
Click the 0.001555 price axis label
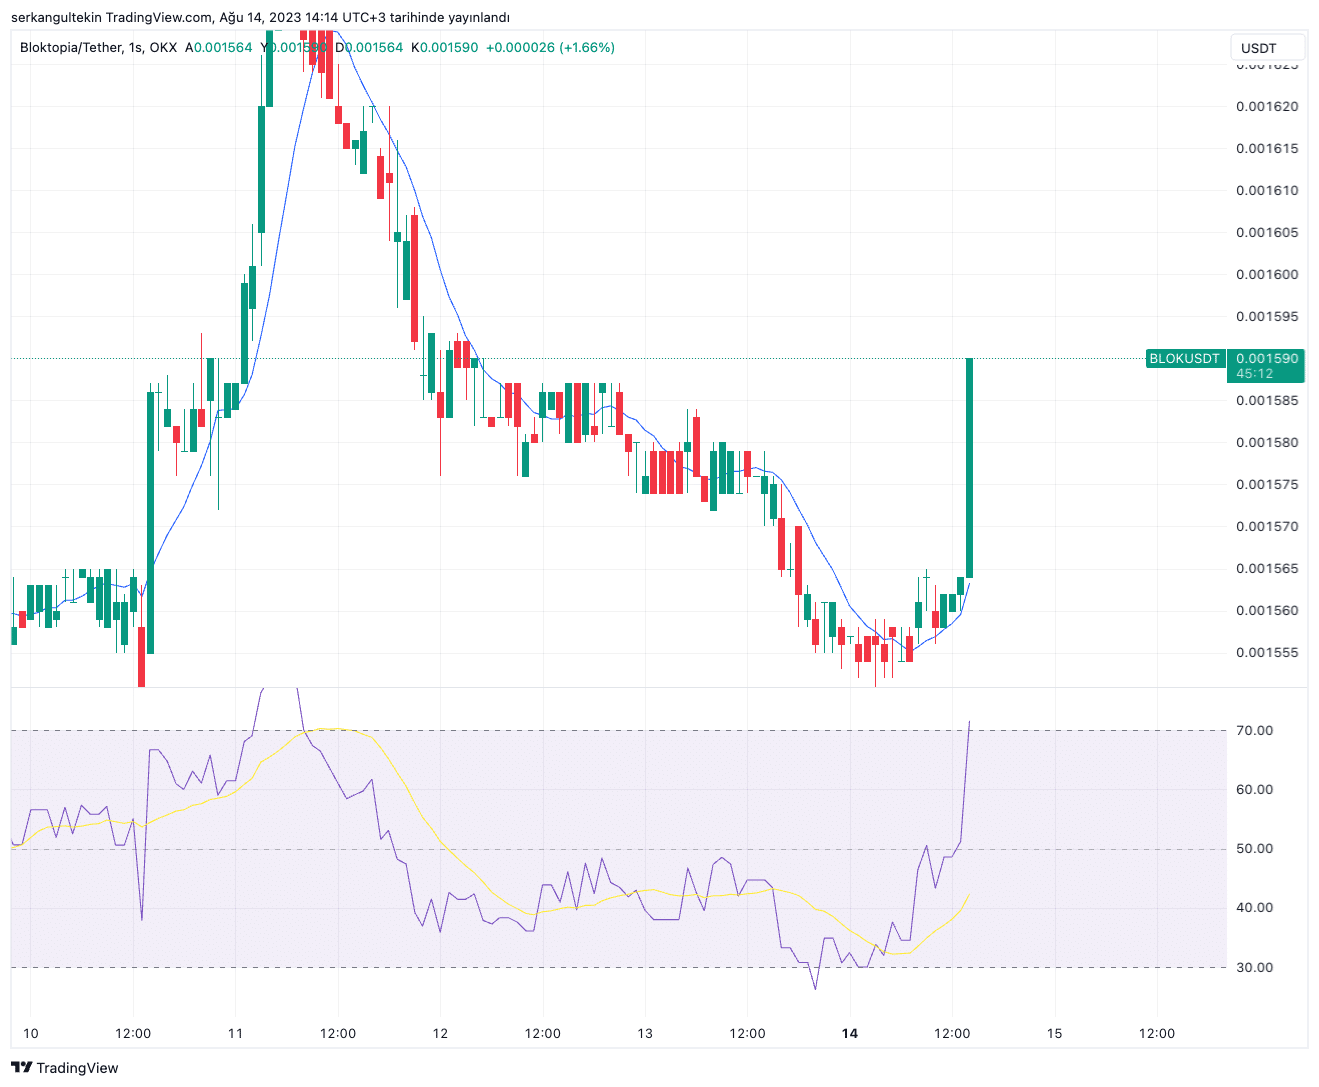pyautogui.click(x=1267, y=653)
